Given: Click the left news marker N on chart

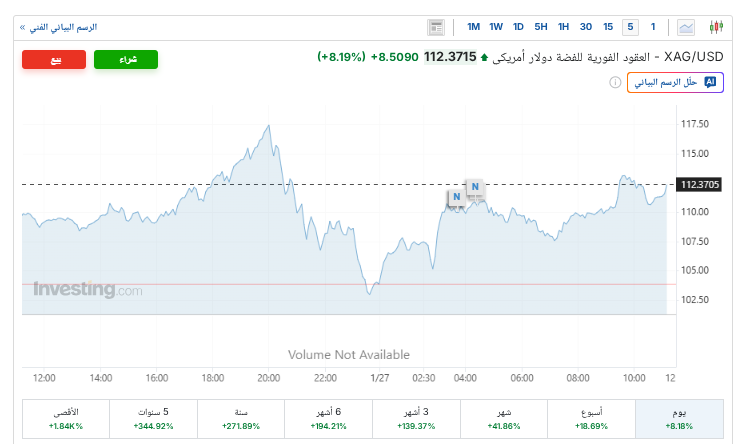Looking at the screenshot, I should coord(456,197).
